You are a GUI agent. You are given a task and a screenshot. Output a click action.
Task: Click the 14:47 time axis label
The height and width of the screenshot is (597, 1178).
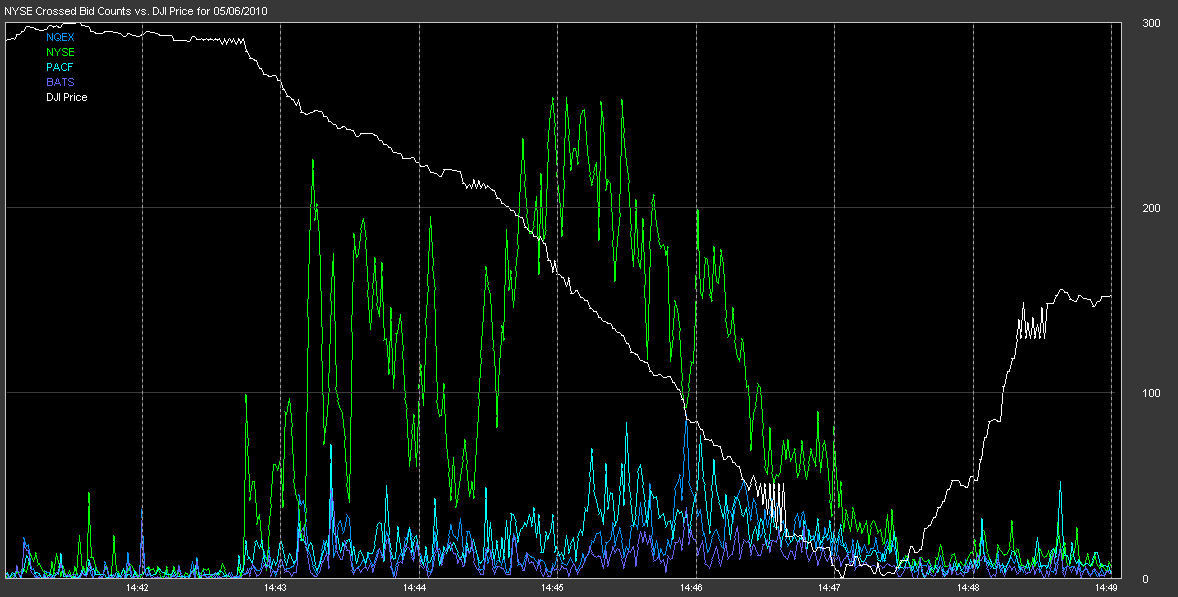[830, 589]
